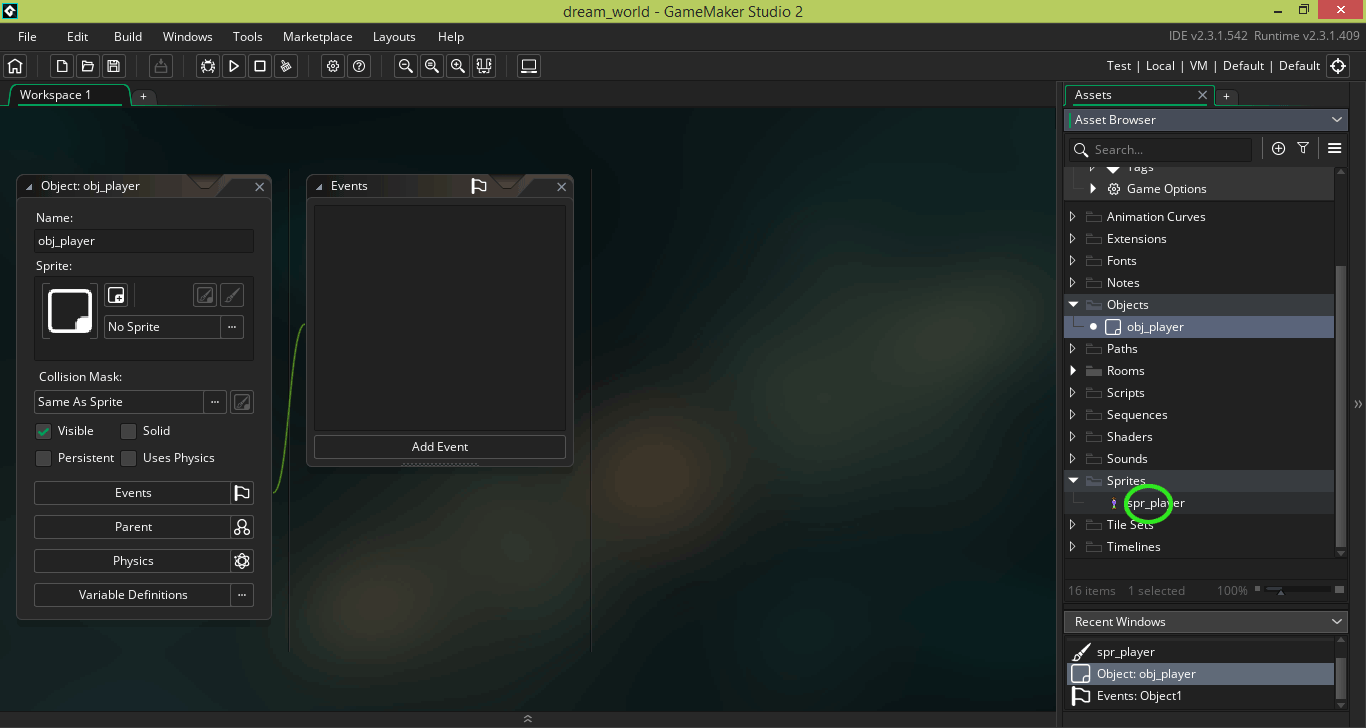Open Game Options gear in toolbar
Viewport: 1366px width, 728px height.
click(333, 66)
